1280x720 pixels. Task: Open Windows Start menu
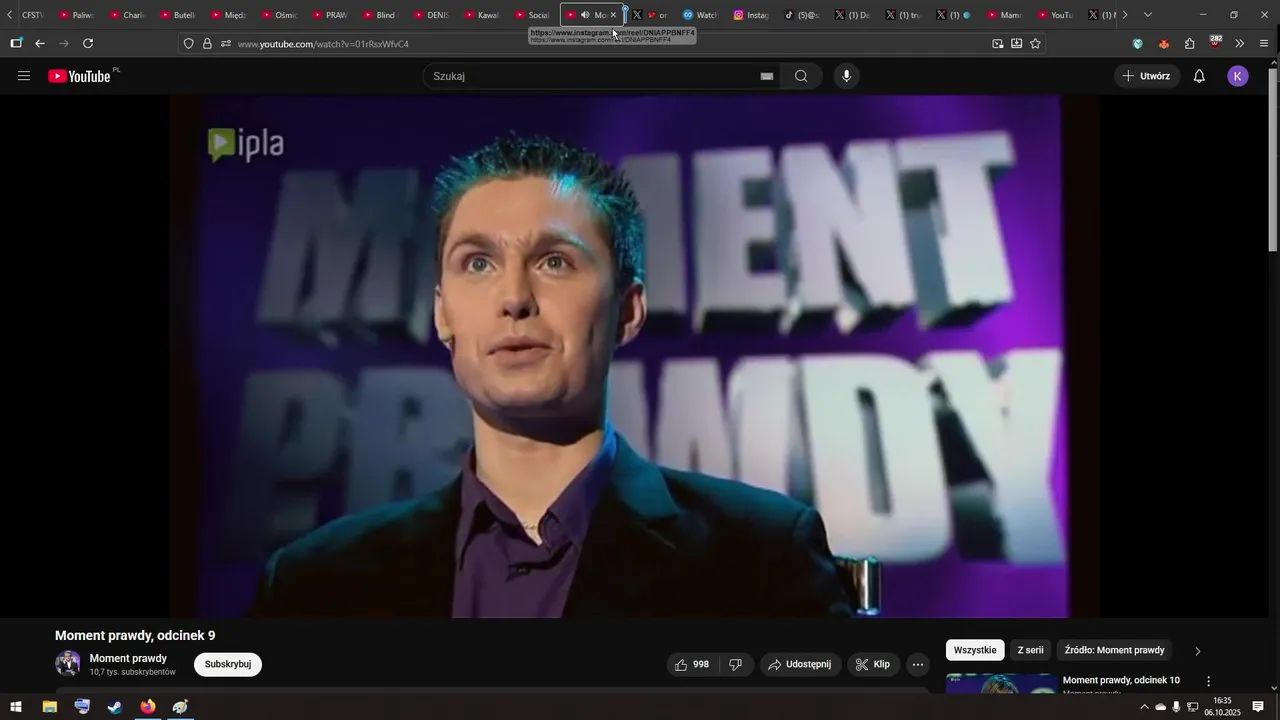[16, 707]
